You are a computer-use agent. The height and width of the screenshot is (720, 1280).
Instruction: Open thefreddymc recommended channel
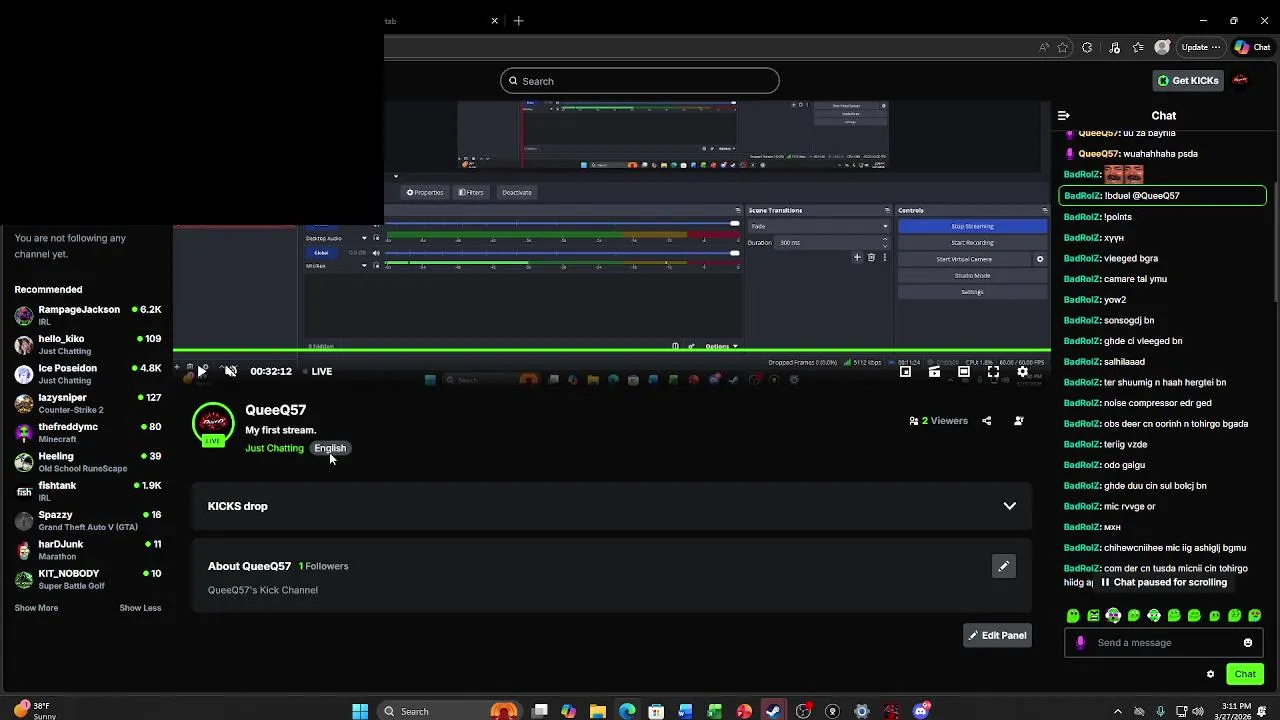pyautogui.click(x=88, y=433)
